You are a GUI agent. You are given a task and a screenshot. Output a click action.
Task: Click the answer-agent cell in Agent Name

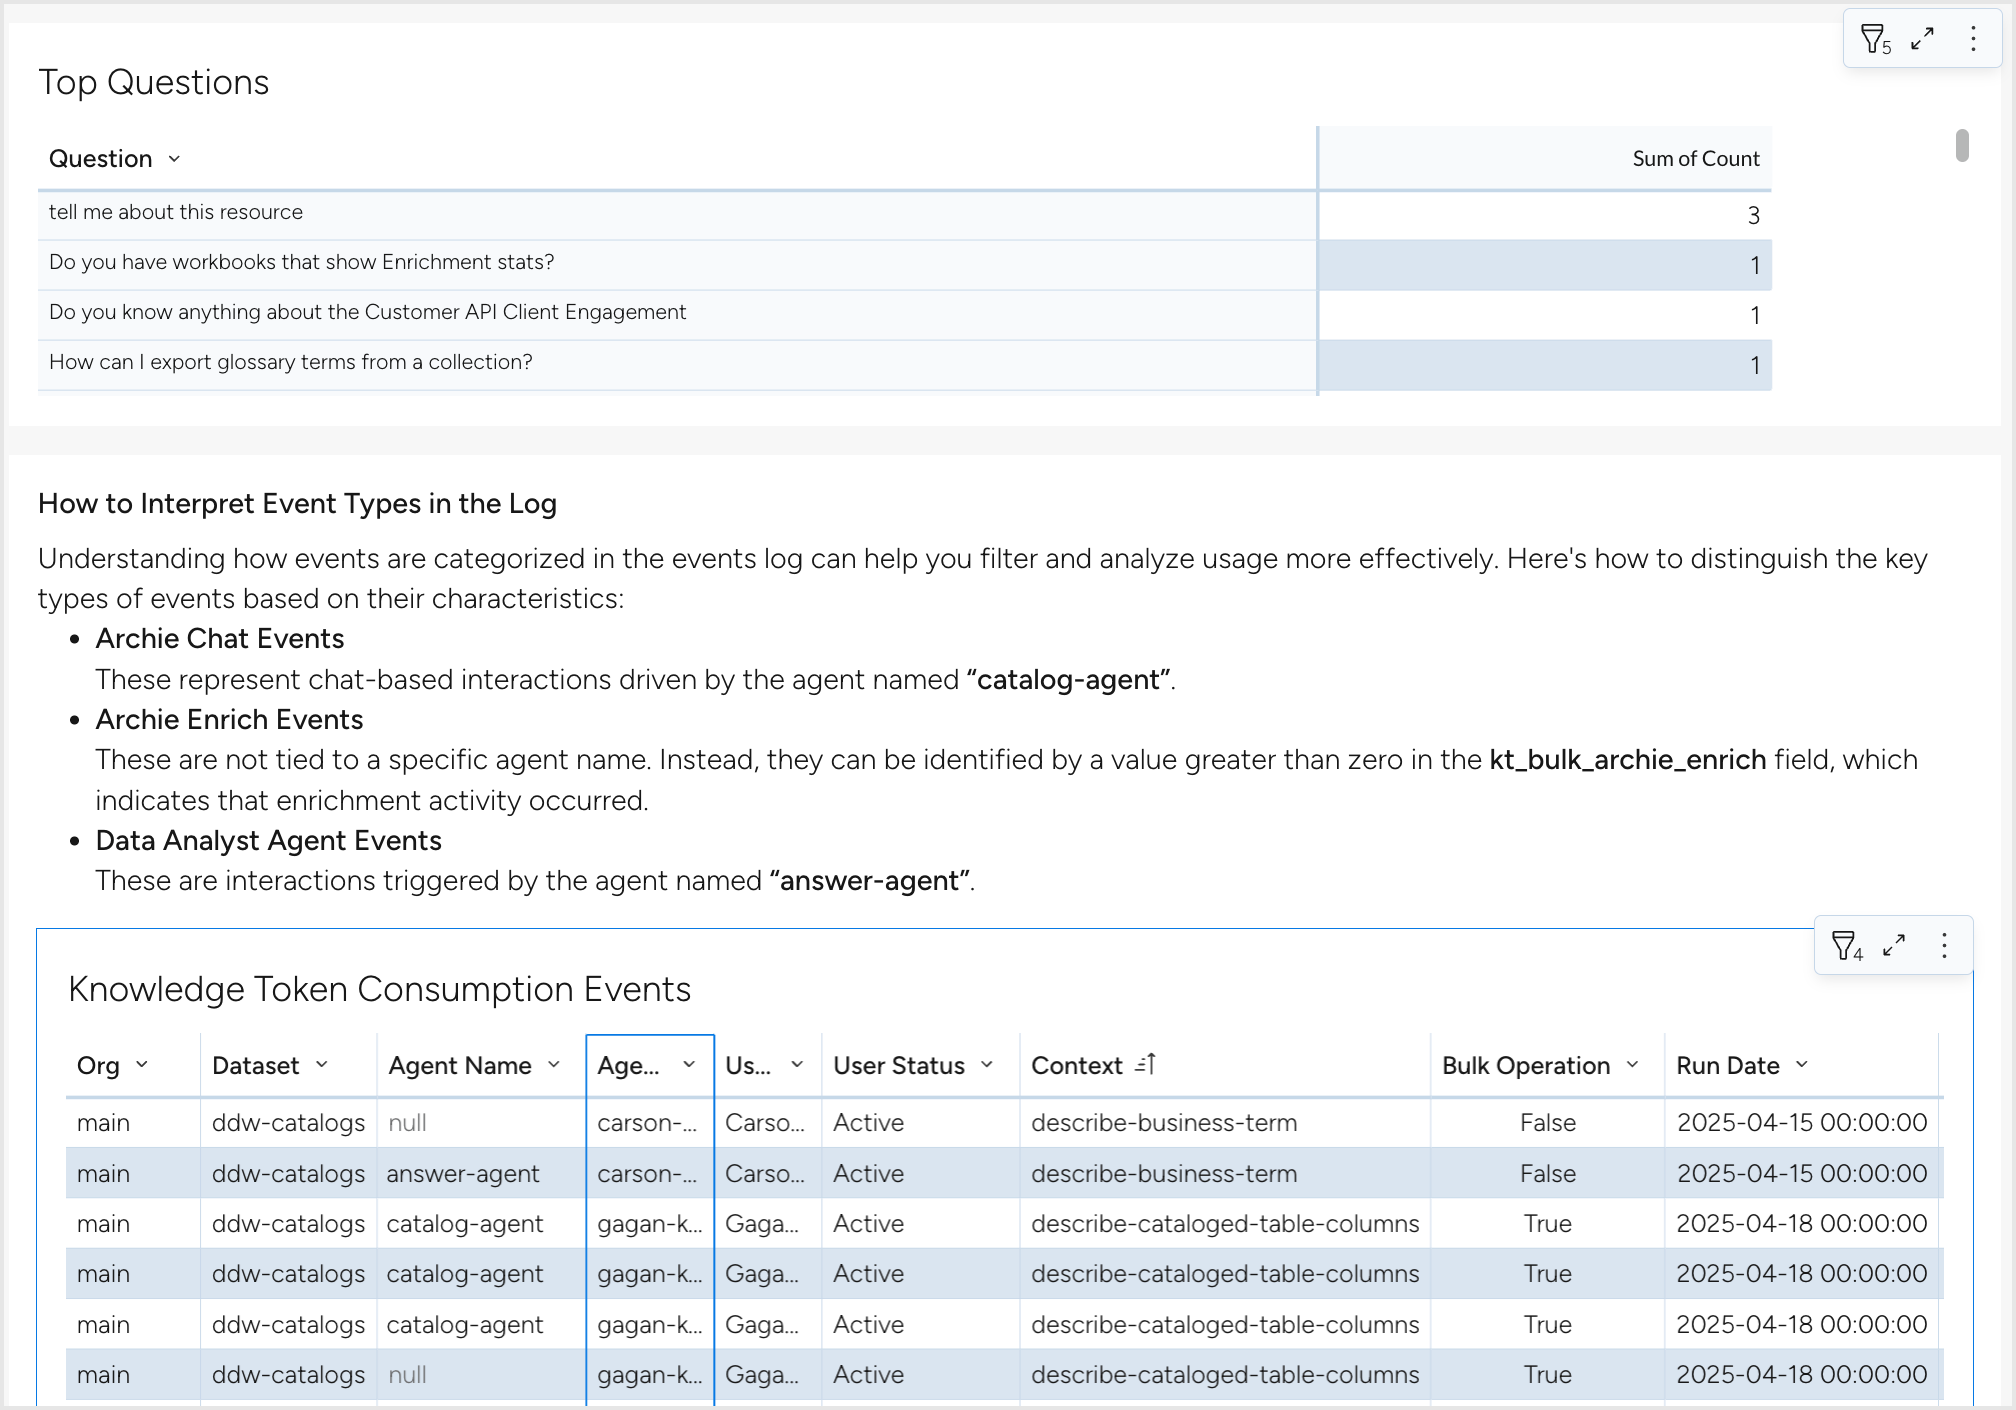pyautogui.click(x=480, y=1174)
